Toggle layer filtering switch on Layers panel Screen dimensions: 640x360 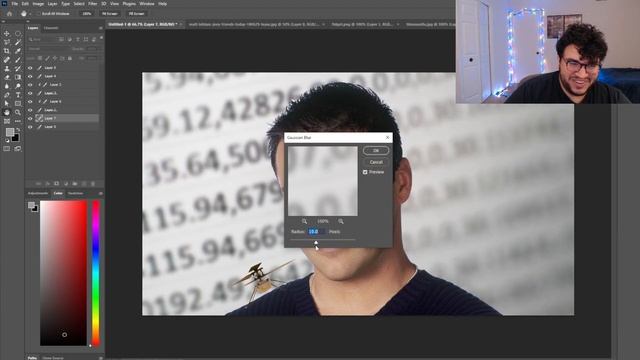101,38
